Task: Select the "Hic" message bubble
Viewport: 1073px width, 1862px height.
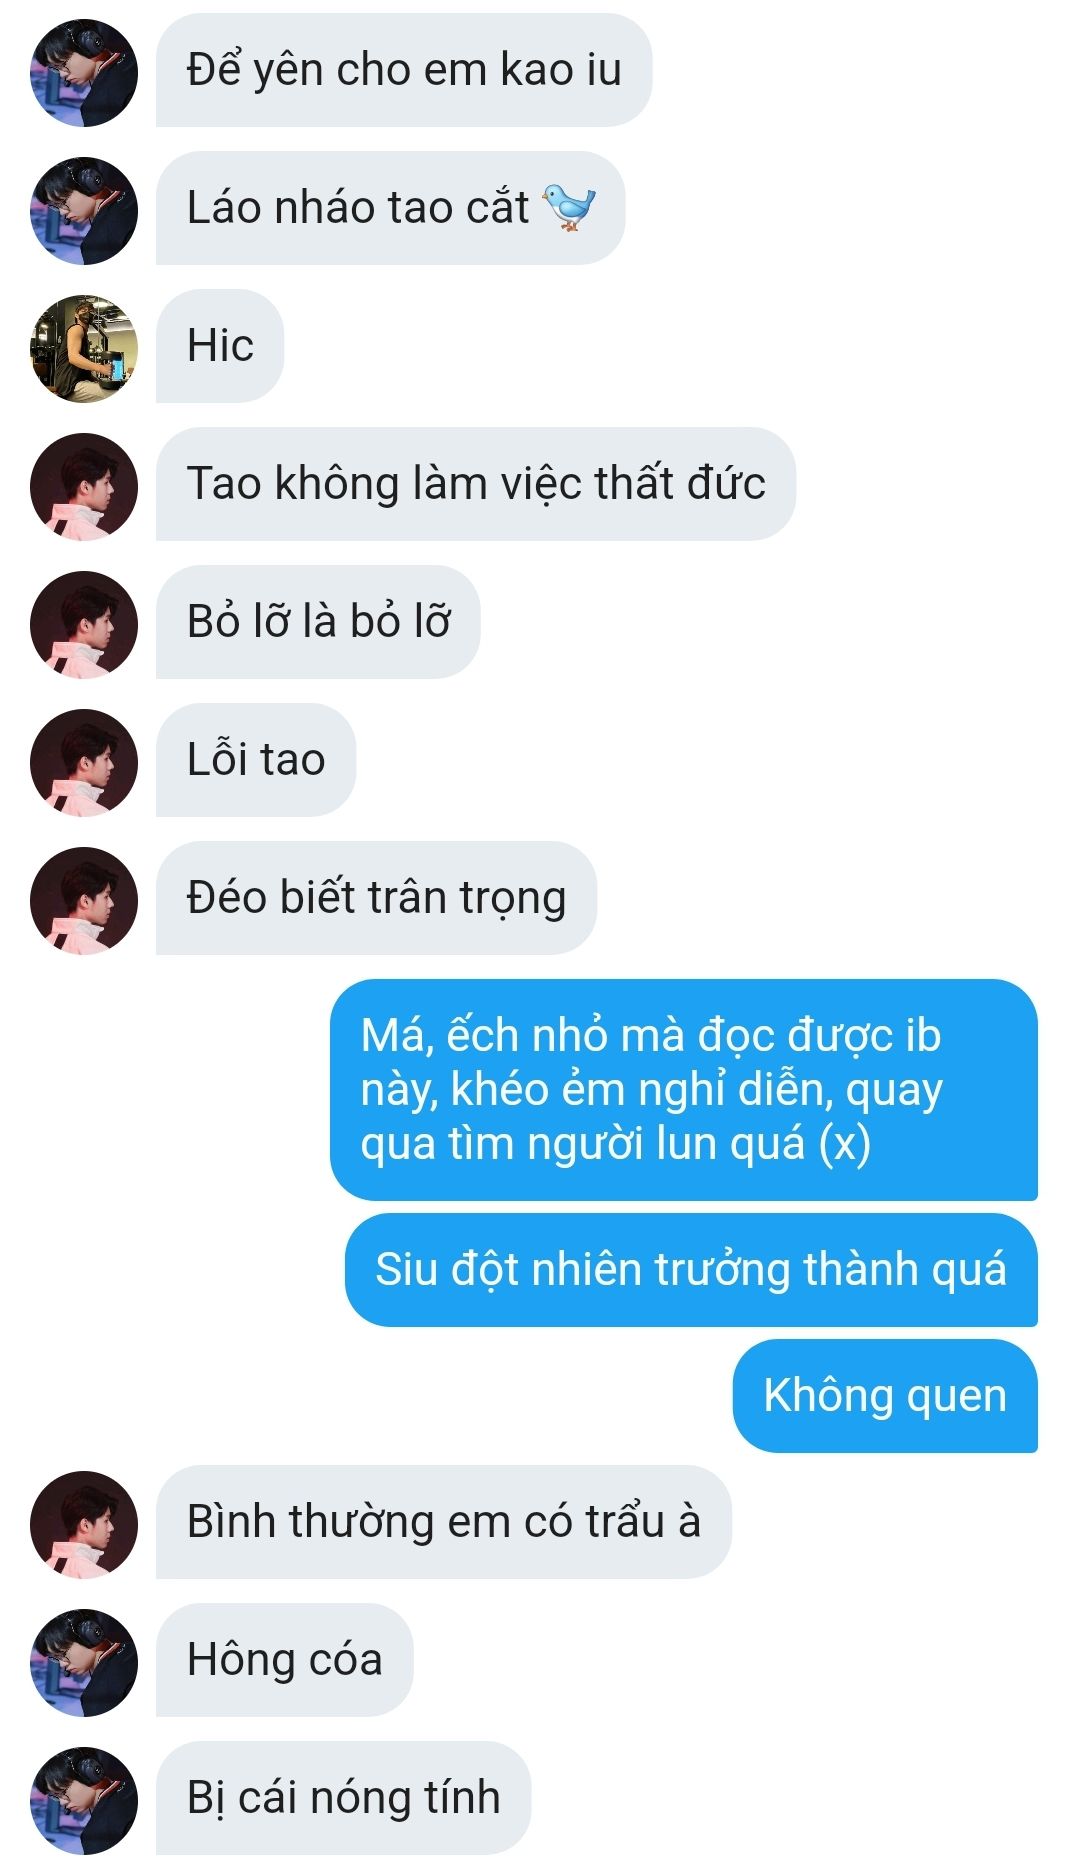Action: point(220,346)
